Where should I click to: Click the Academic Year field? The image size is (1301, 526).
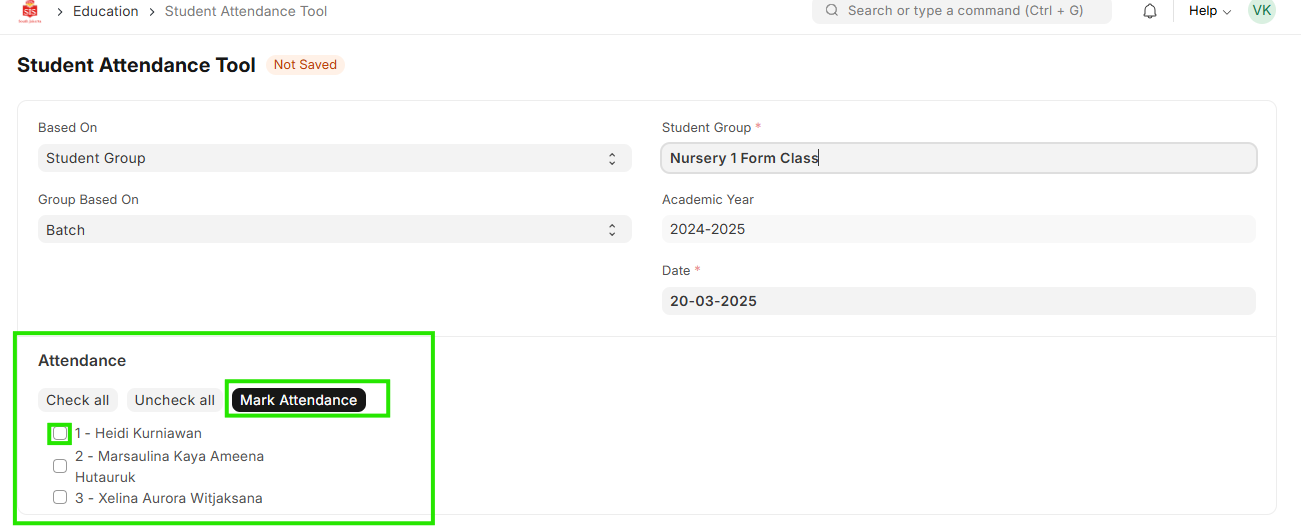958,229
